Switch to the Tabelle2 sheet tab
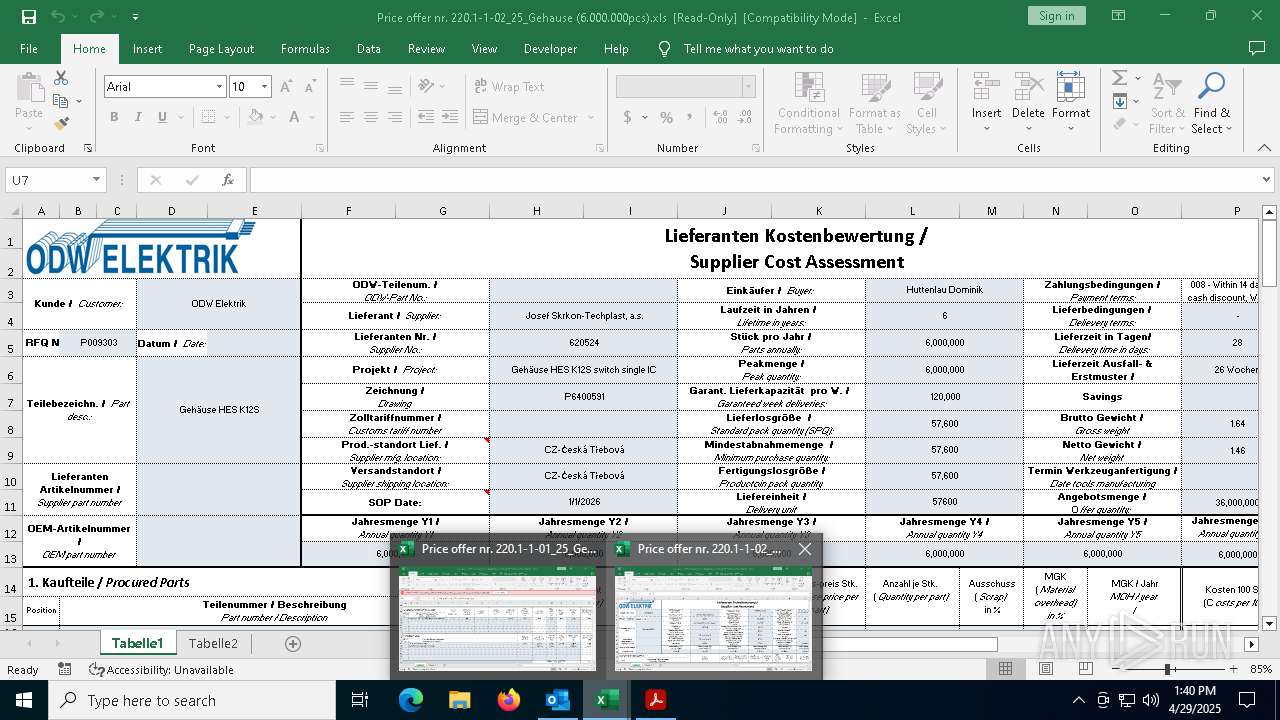 coord(213,643)
